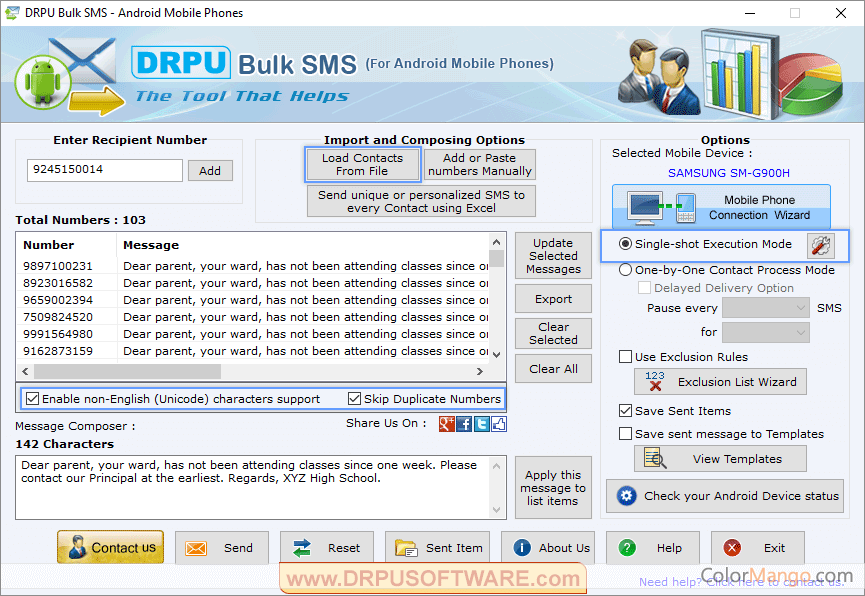The width and height of the screenshot is (865, 596).
Task: Click the red Exit icon
Action: [x=732, y=547]
